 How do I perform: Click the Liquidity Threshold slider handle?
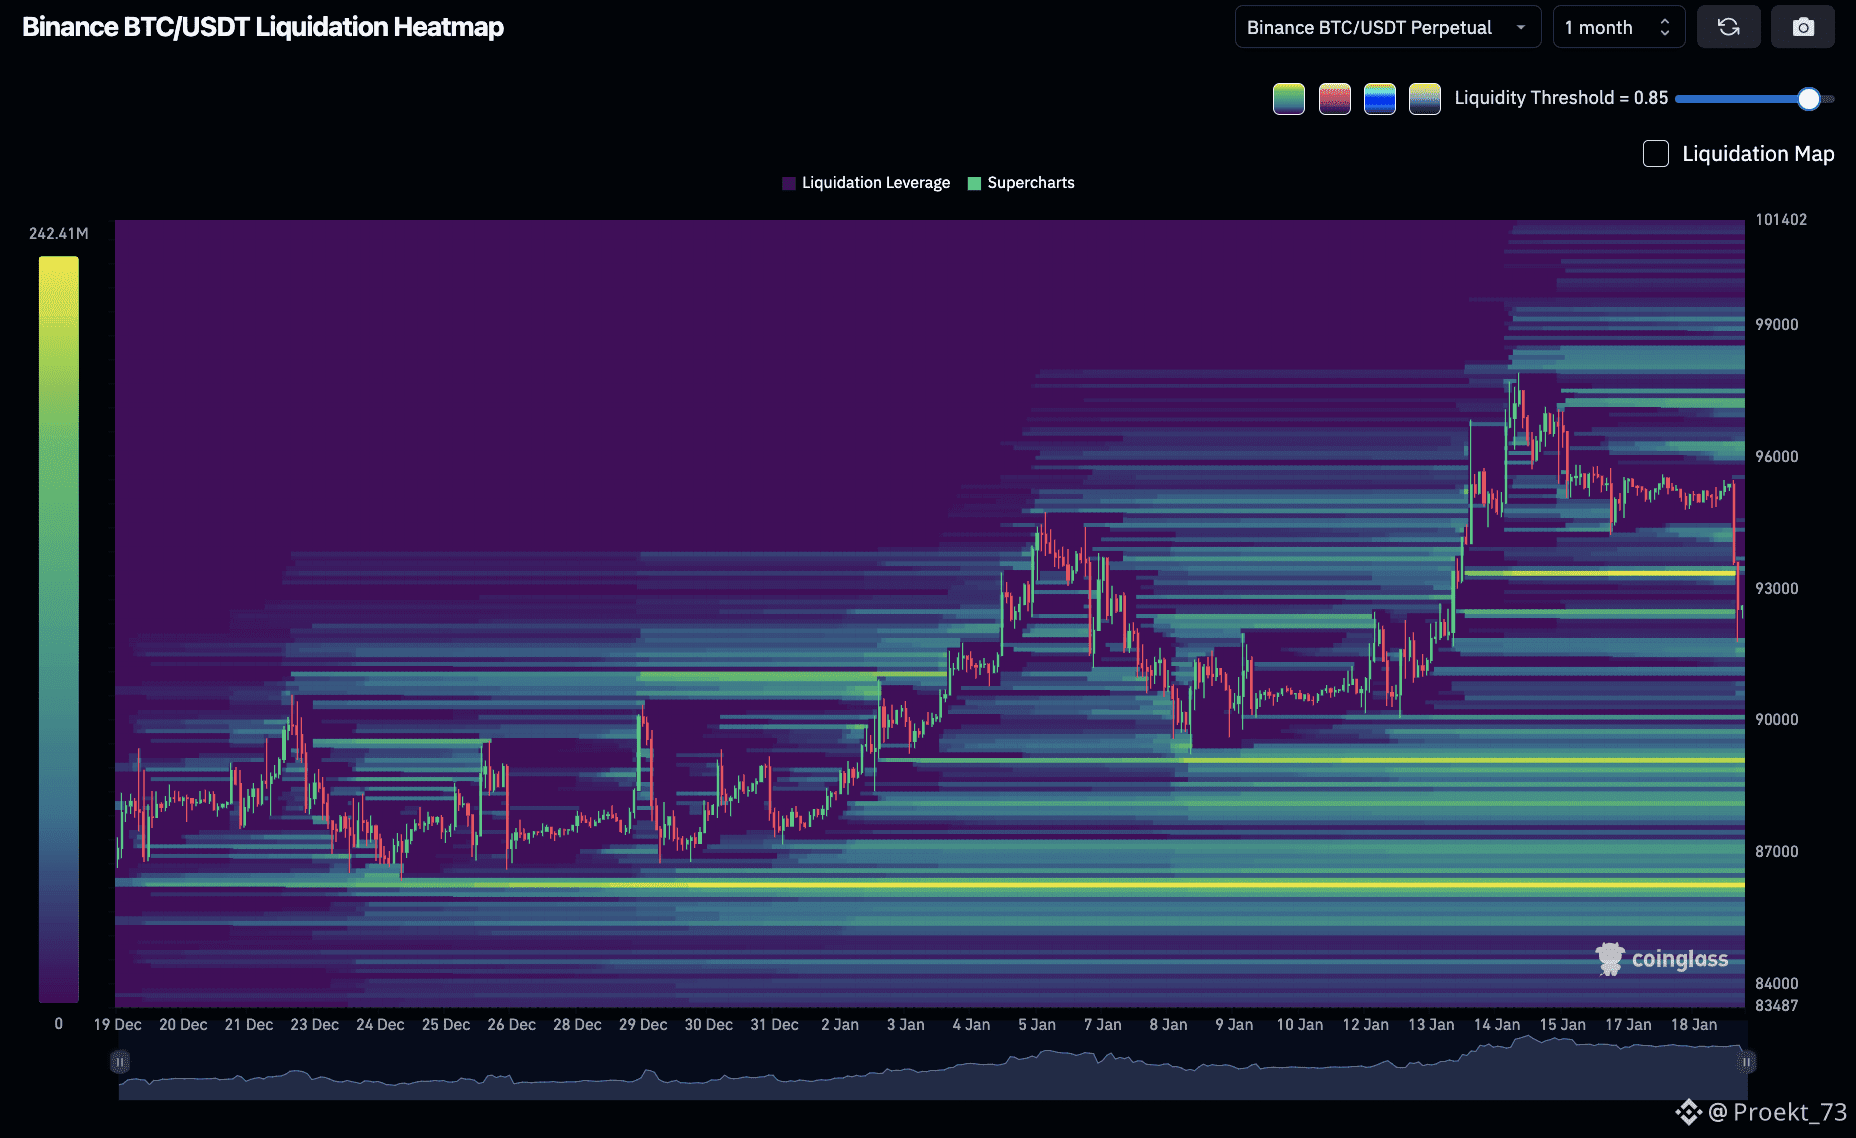pyautogui.click(x=1808, y=98)
